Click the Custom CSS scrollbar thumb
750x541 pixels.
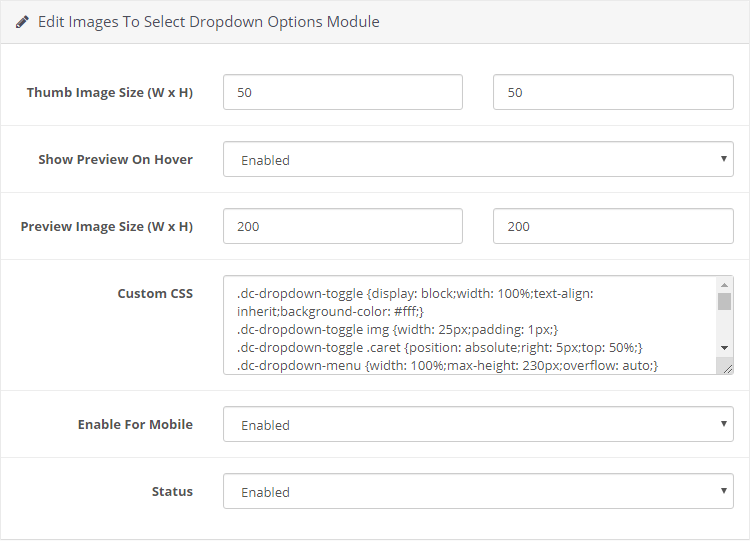click(x=725, y=301)
